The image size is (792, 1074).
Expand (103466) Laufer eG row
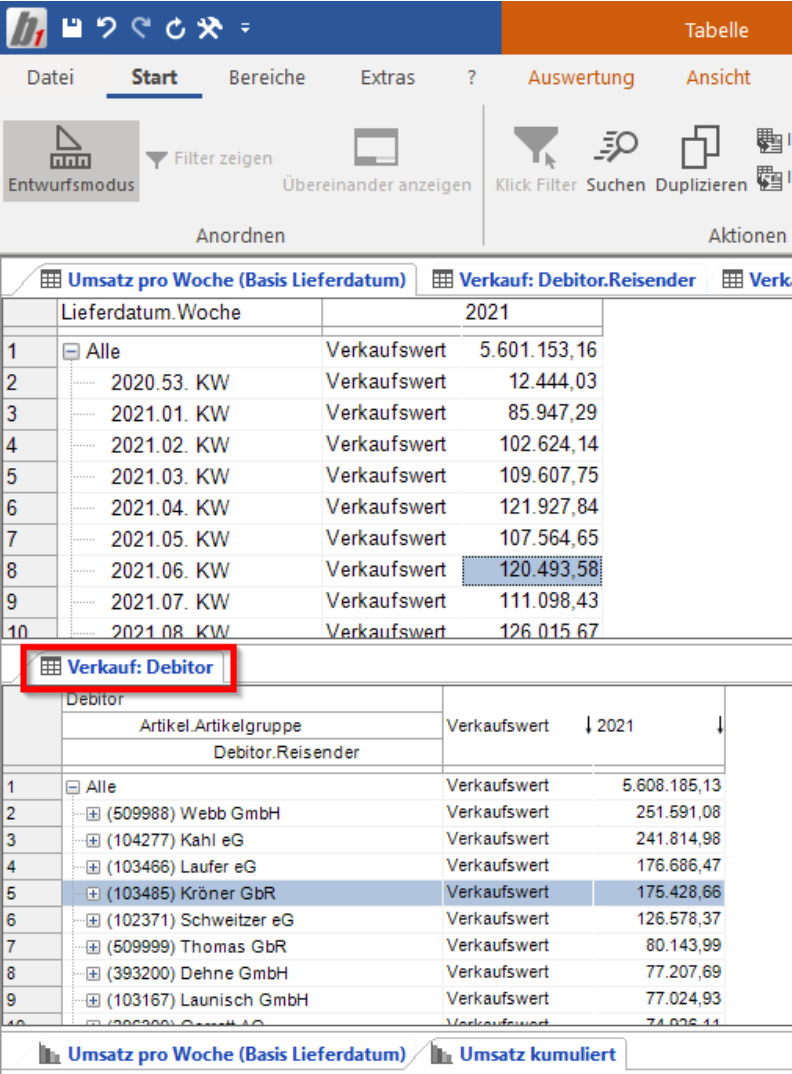[x=93, y=867]
